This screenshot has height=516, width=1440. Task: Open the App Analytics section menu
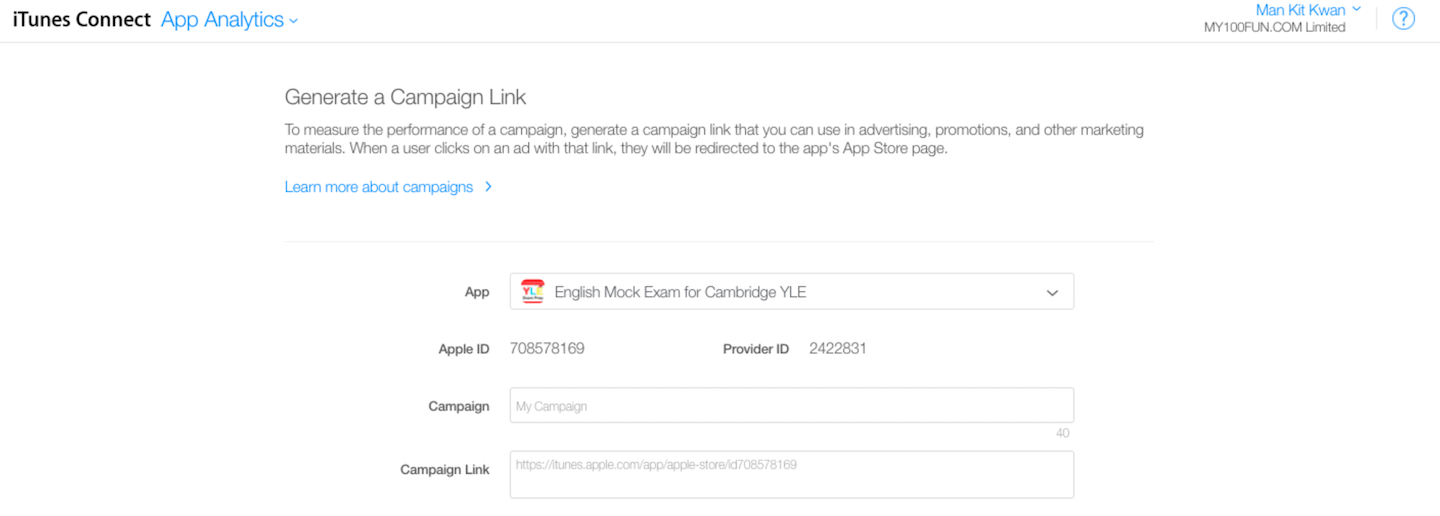[x=222, y=20]
